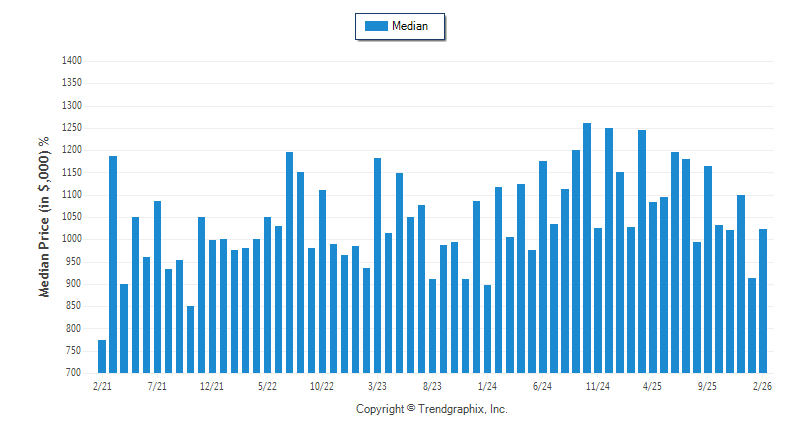Click the Trendgraphix copyright text

pyautogui.click(x=432, y=409)
